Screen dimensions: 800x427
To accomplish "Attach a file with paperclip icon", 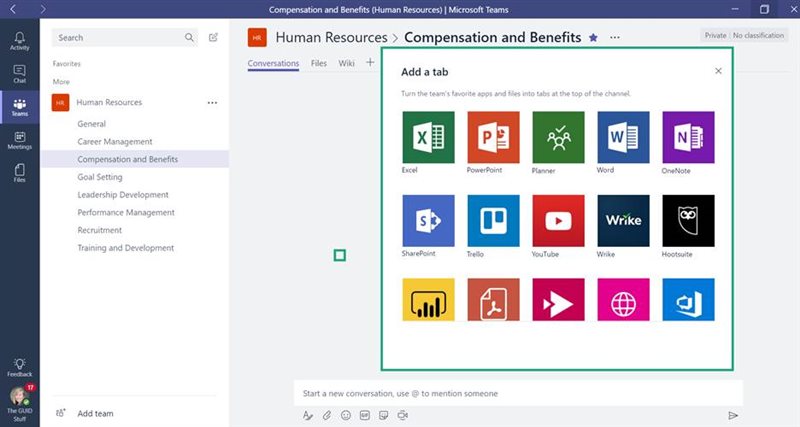I will pos(327,415).
